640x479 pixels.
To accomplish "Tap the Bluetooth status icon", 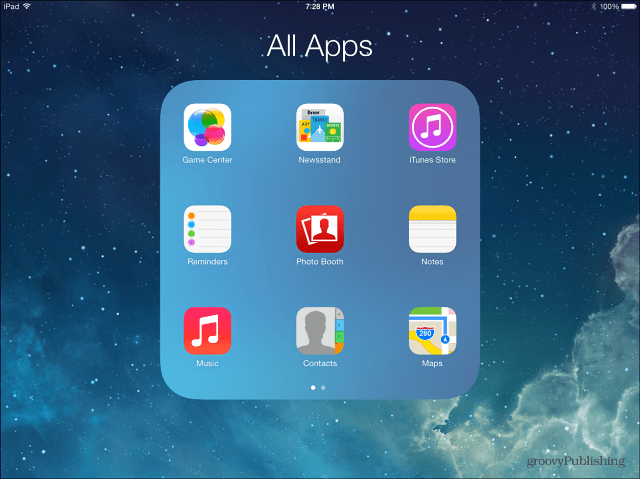I will (x=593, y=7).
